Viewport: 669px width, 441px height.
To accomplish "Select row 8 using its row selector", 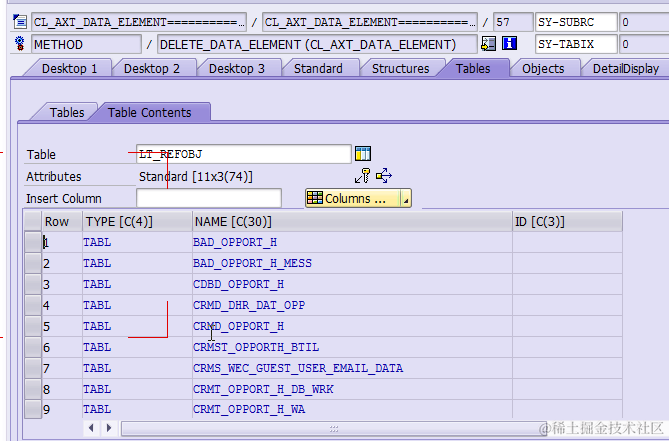I will [33, 389].
